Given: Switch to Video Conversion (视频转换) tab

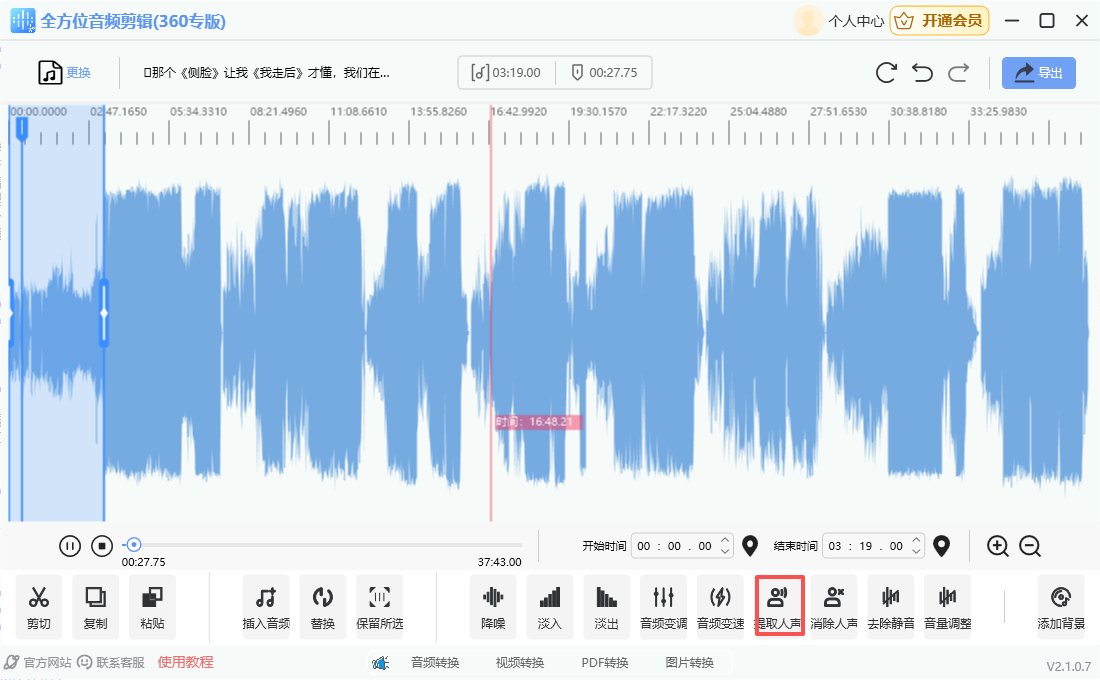Looking at the screenshot, I should [519, 662].
